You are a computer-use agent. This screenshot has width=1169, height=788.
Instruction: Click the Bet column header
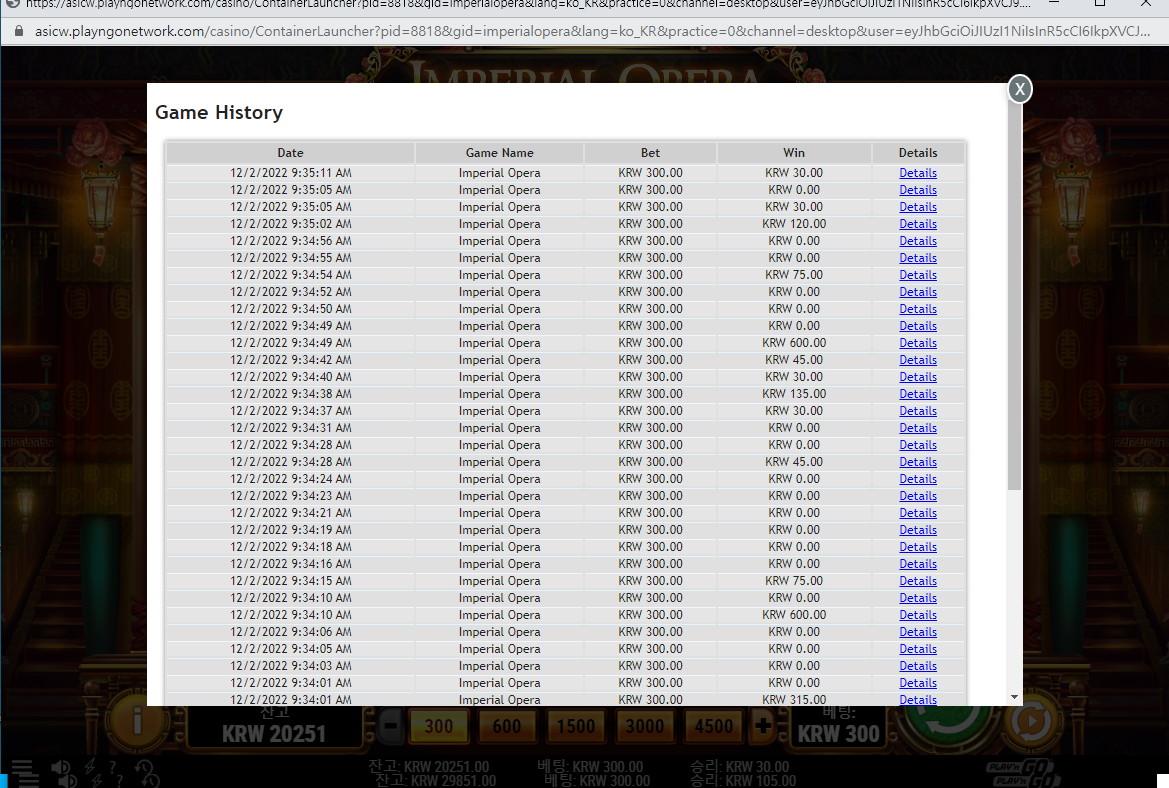[x=650, y=153]
